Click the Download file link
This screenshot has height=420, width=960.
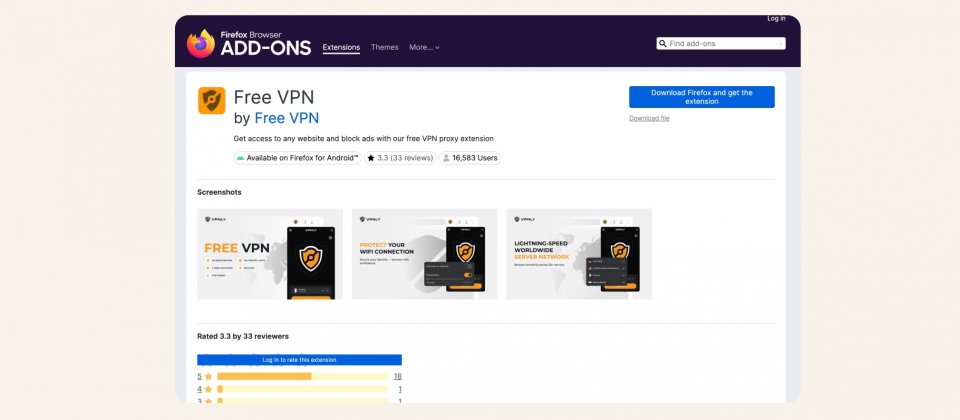coord(649,118)
